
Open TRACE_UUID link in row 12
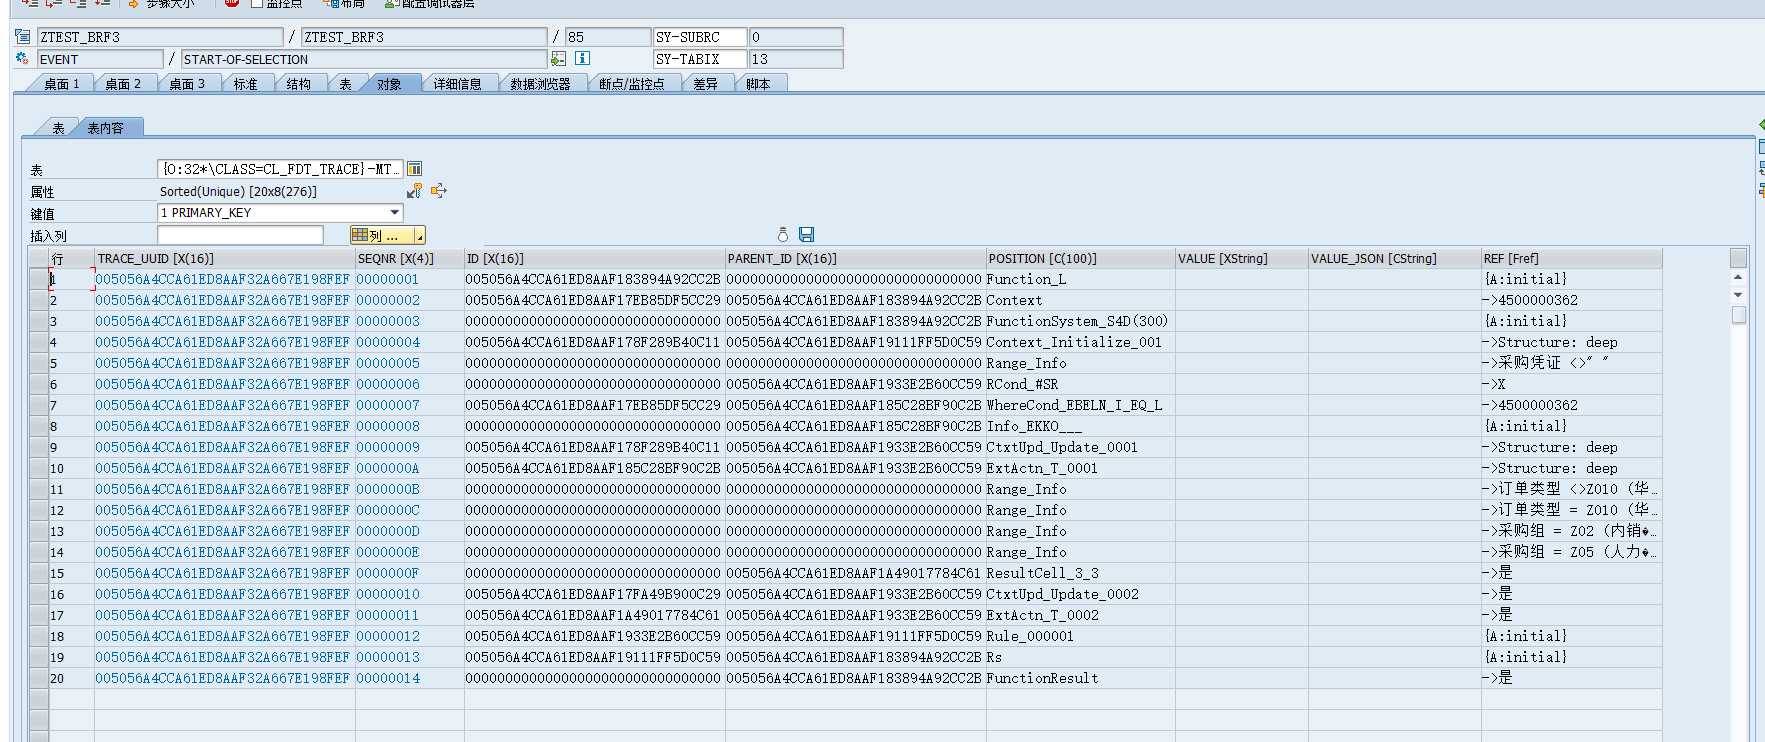click(x=222, y=510)
